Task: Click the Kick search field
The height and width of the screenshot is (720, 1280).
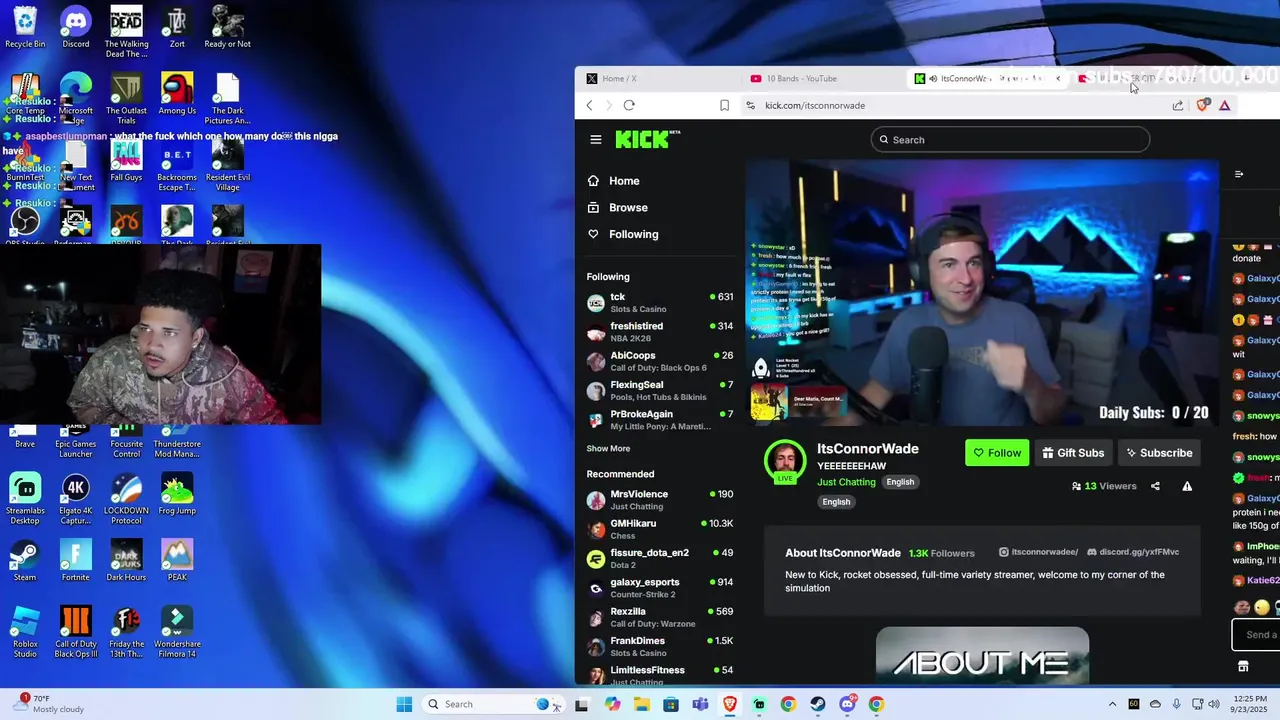Action: point(1010,140)
